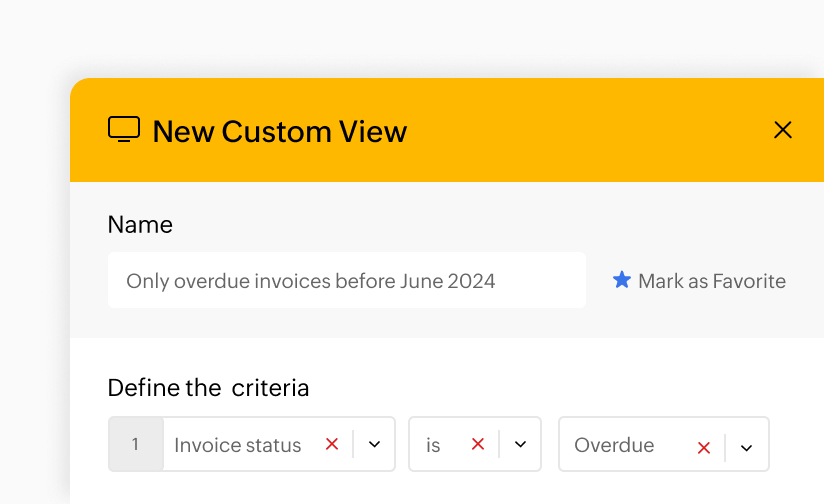Clear the 'is' comparator with red X
The width and height of the screenshot is (824, 504).
478,444
